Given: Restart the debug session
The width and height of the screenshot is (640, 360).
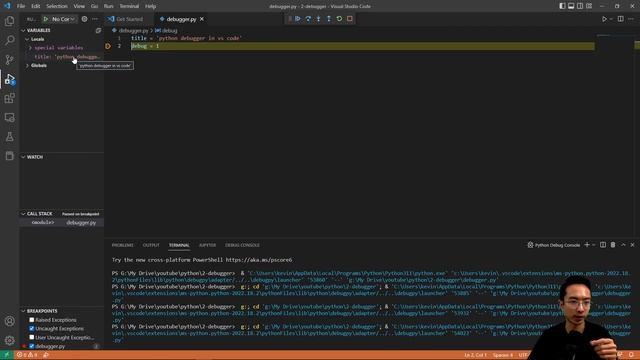Looking at the screenshot, I should [x=339, y=19].
